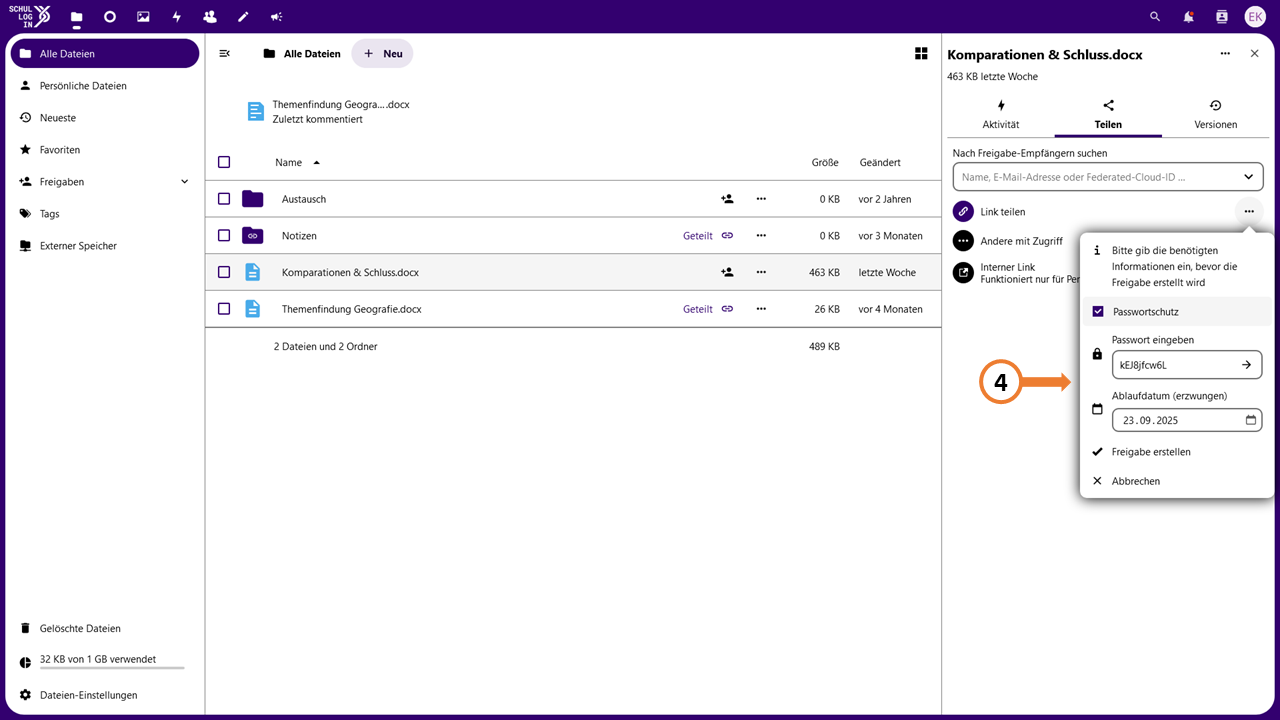Open the EK user avatar menu
1280x720 pixels.
[1255, 17]
